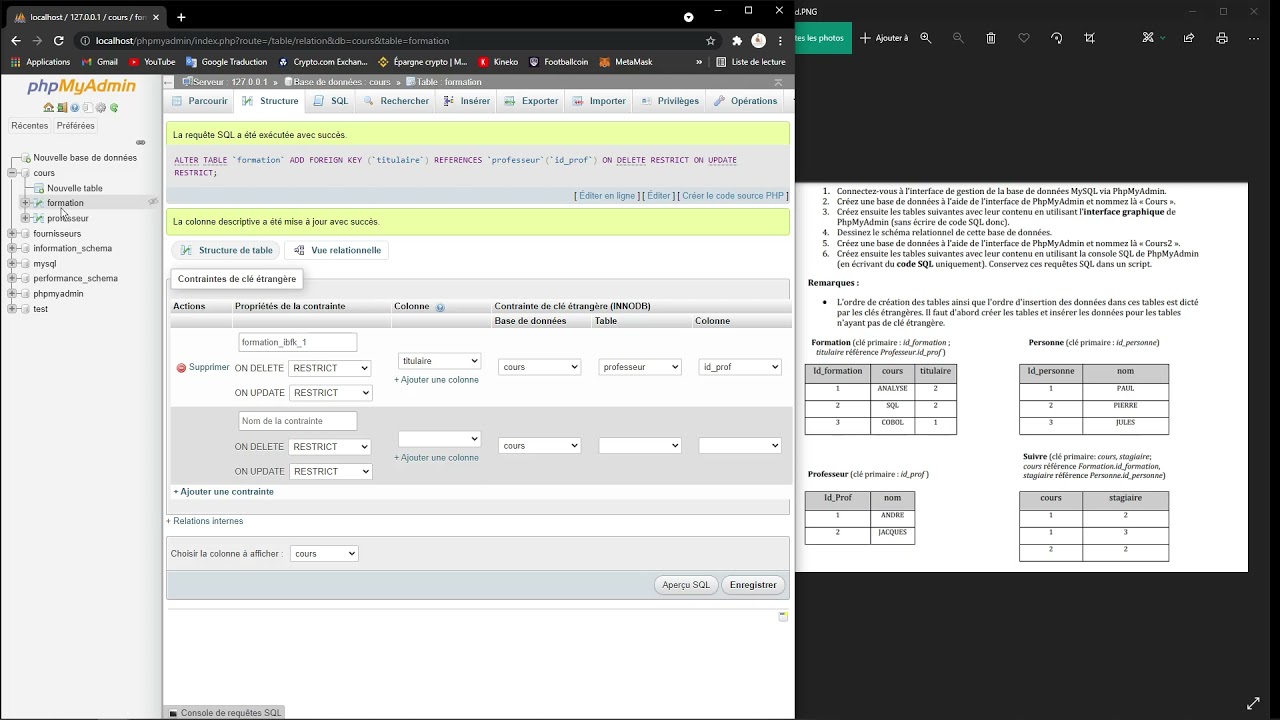Open the Insérer tab

click(467, 101)
